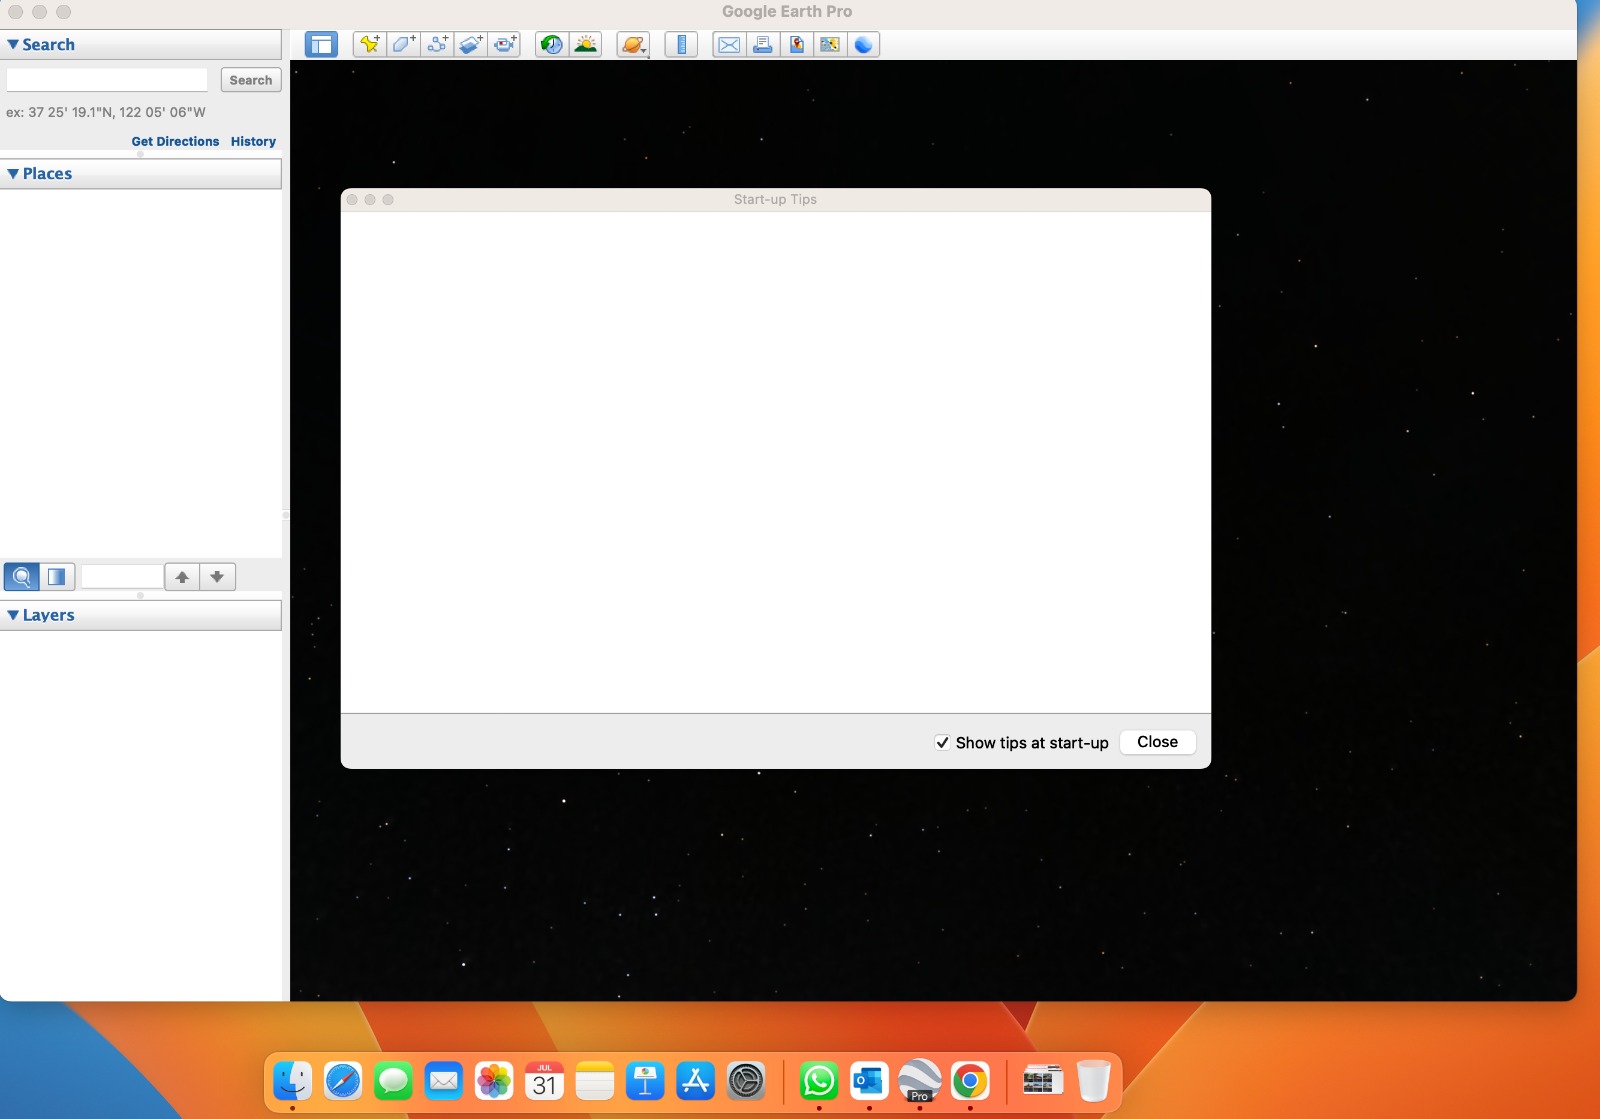1600x1119 pixels.
Task: Collapse the Places panel
Action: (13, 173)
